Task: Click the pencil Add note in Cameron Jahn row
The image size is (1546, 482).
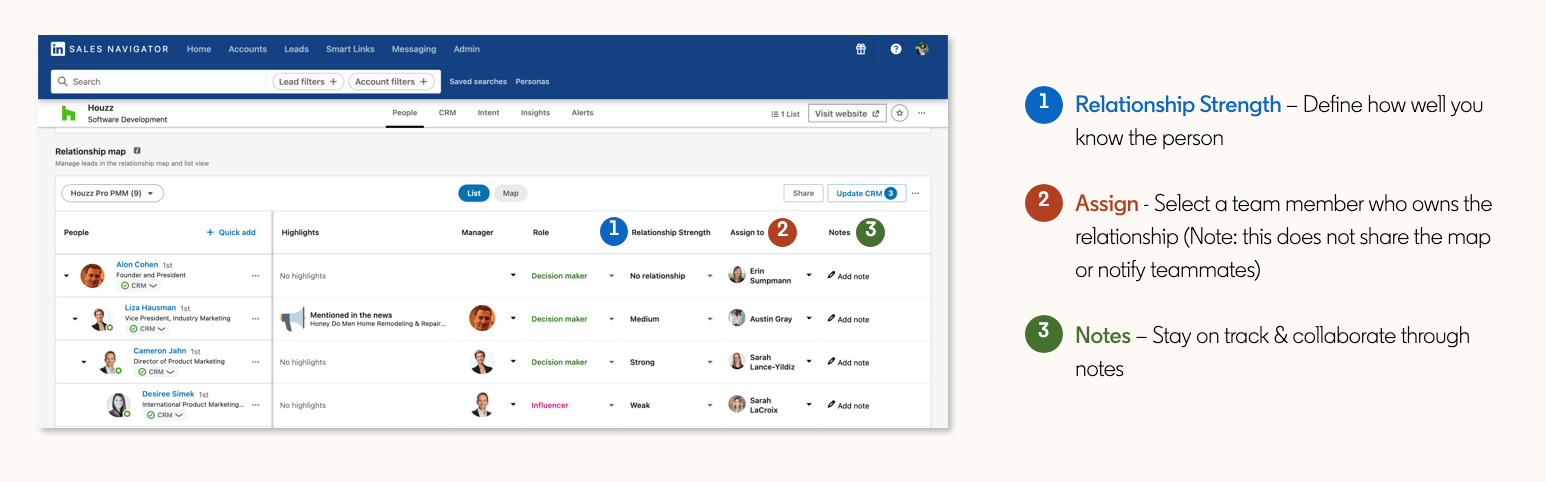Action: pos(848,362)
